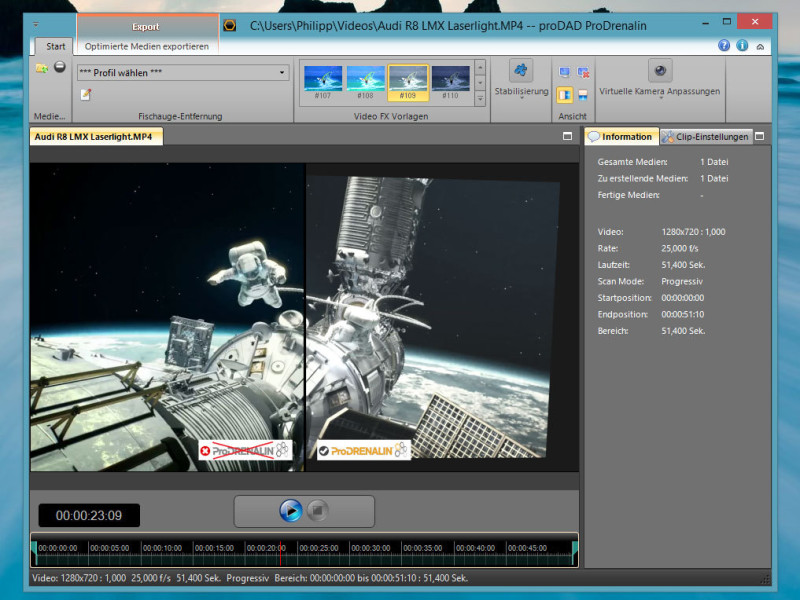The image size is (800, 600).
Task: Click the timeline end range handle
Action: coord(574,553)
